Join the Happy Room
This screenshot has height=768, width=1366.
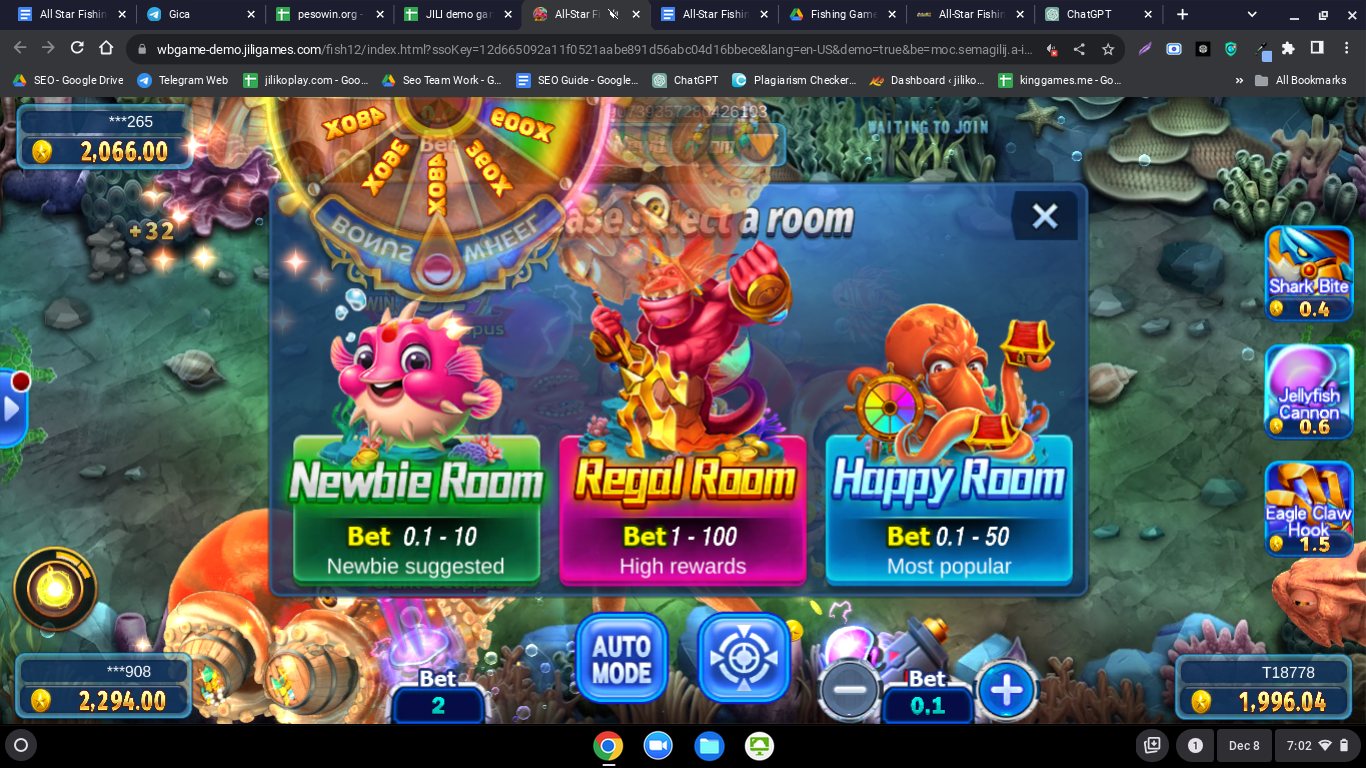(949, 510)
